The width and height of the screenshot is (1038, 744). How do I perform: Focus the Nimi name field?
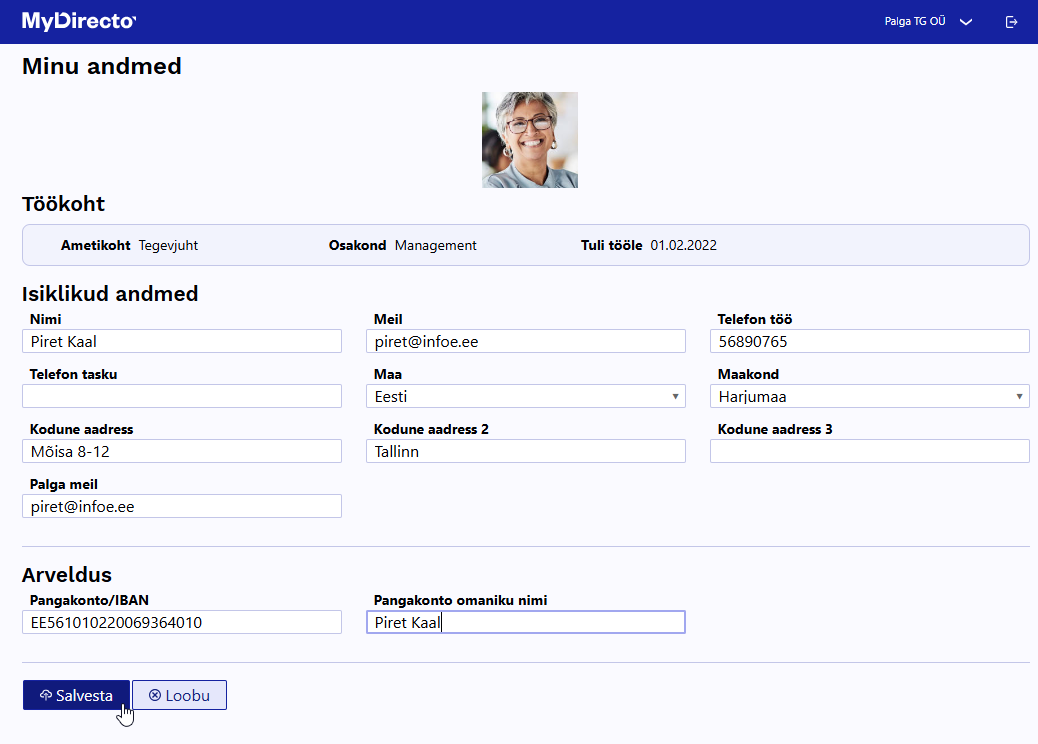click(182, 342)
